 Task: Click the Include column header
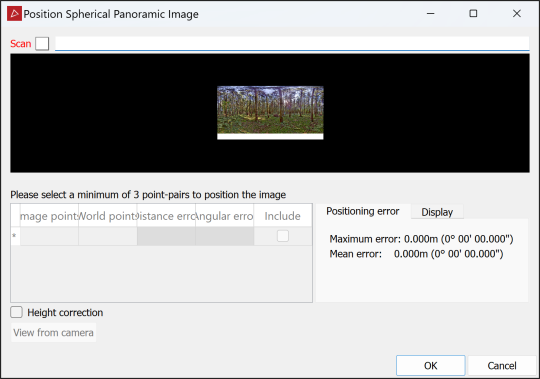[x=283, y=216]
